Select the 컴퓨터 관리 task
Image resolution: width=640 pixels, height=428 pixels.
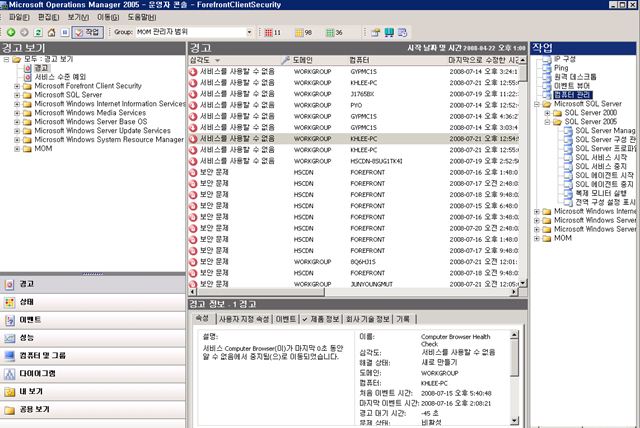(572, 95)
